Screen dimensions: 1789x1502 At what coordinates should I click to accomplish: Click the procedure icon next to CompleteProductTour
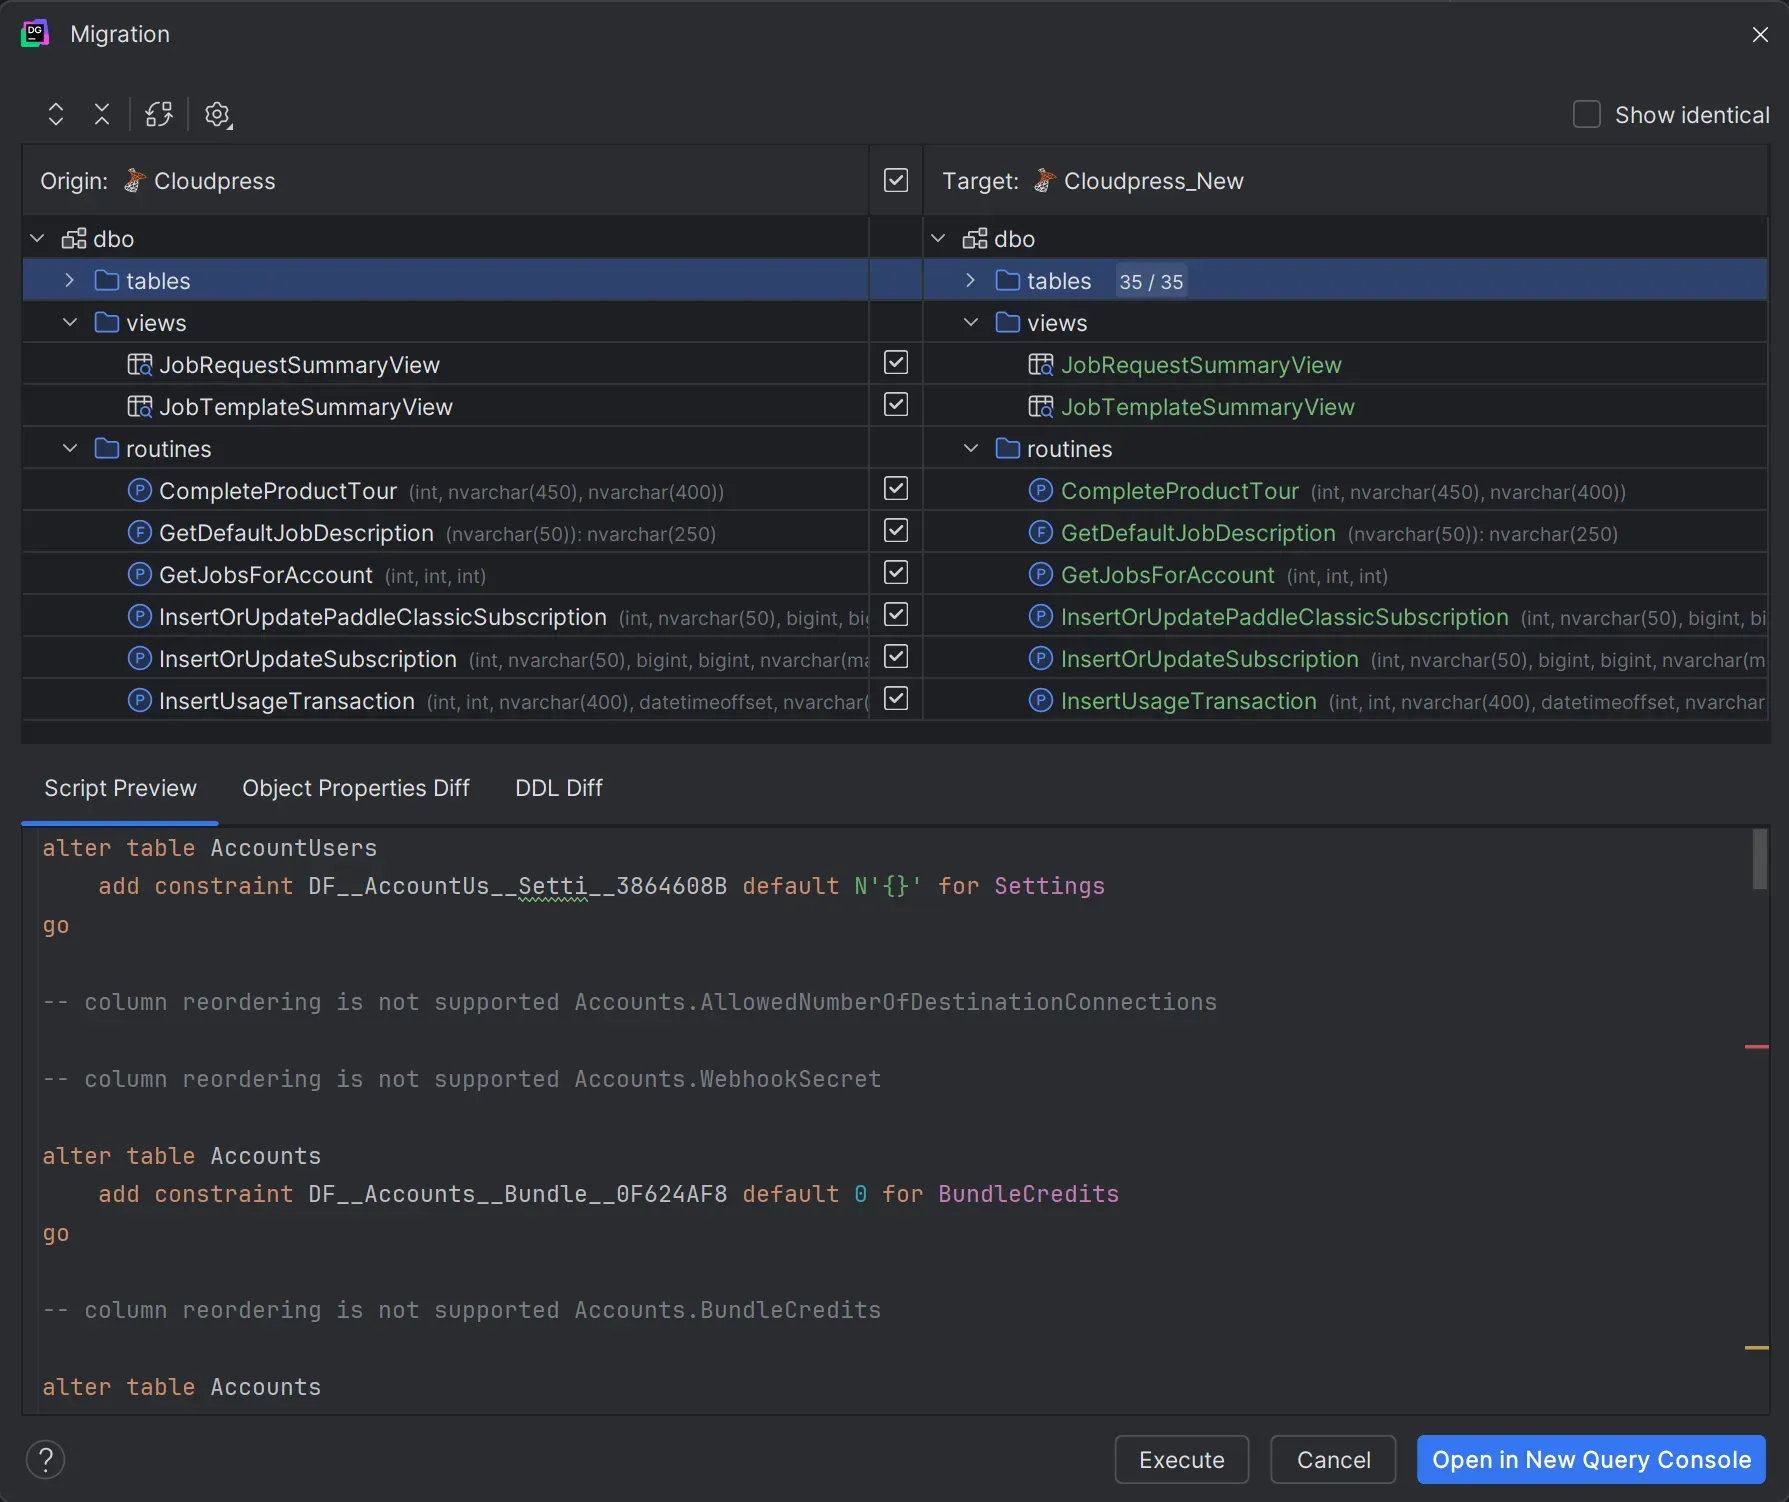tap(139, 490)
